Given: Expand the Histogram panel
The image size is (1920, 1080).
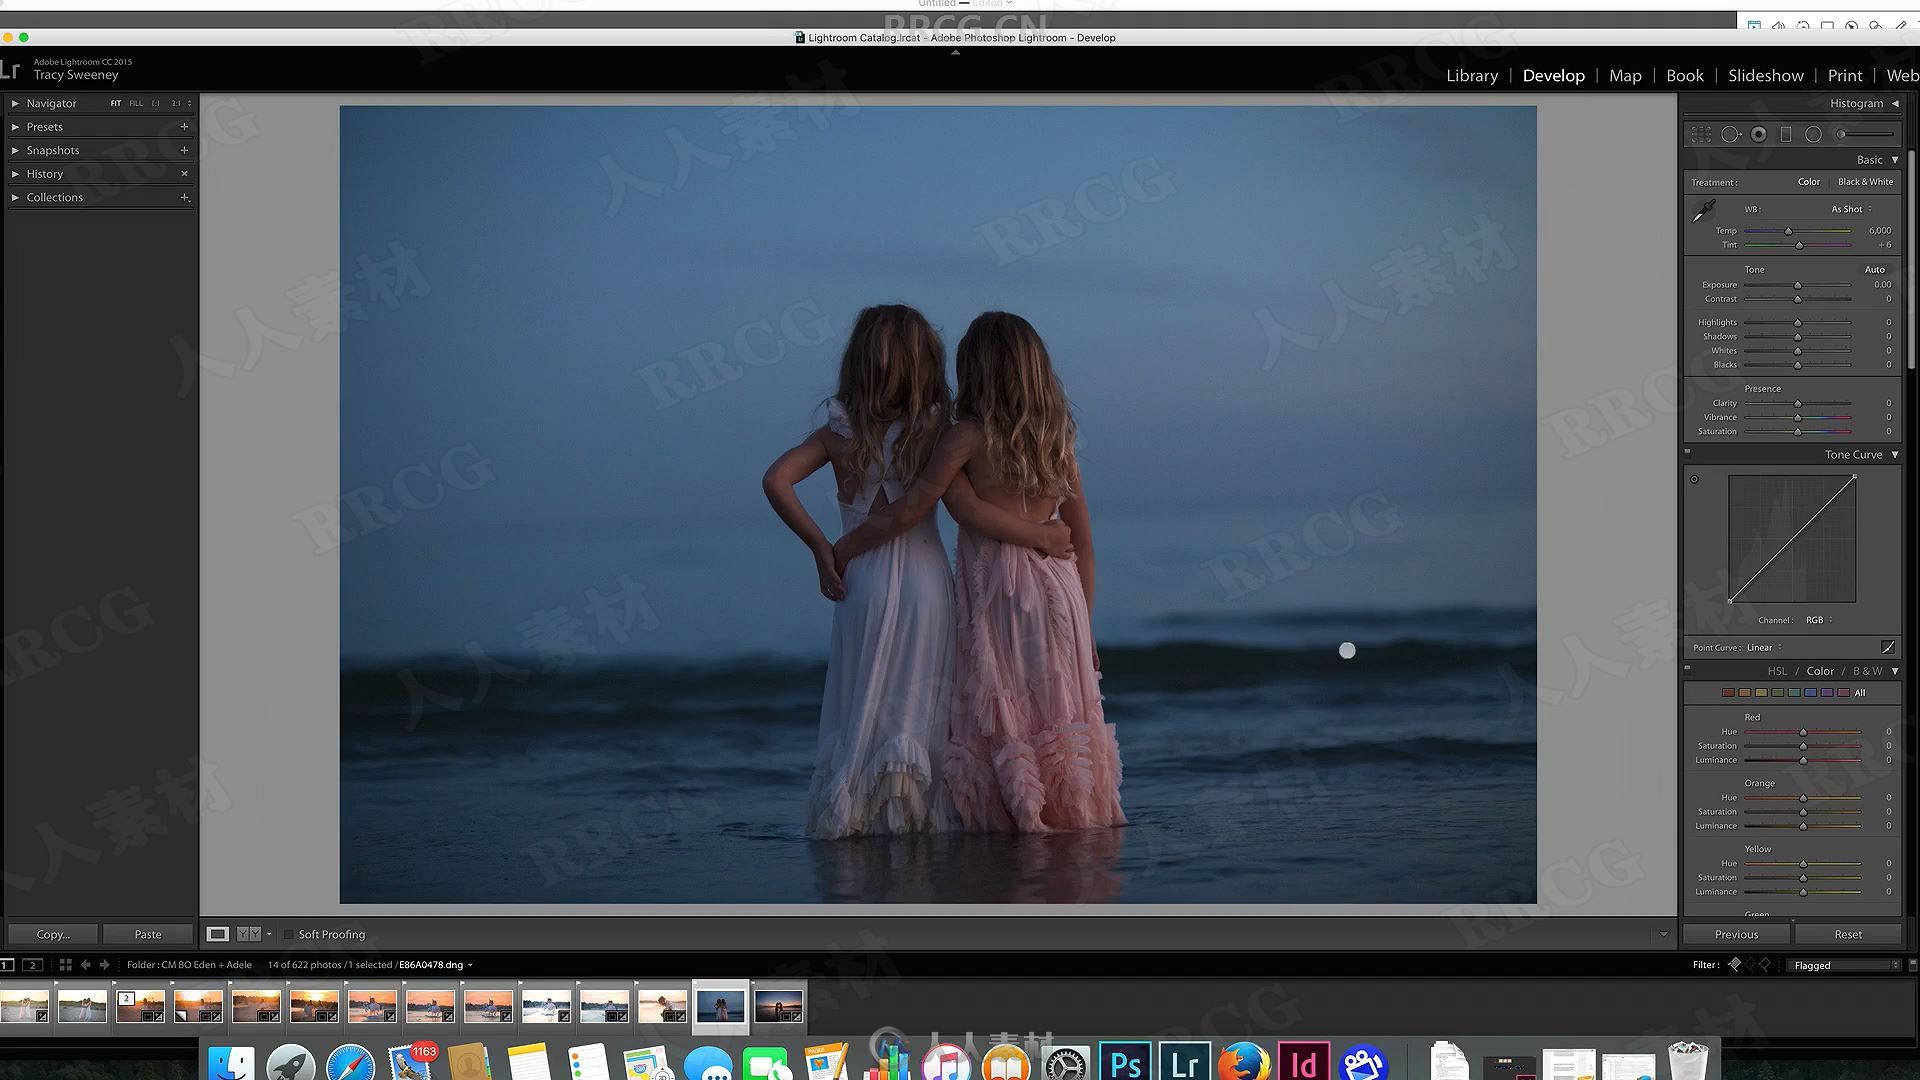Looking at the screenshot, I should 1895,103.
